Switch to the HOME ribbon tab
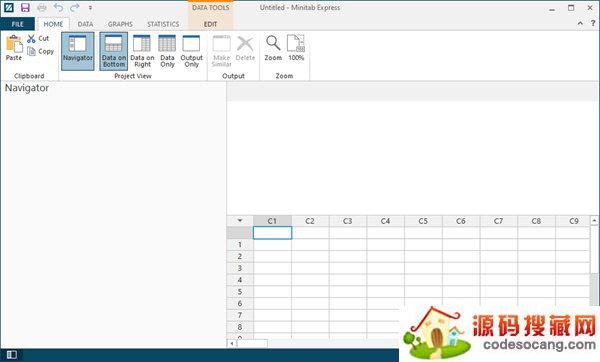Screen dimensions: 600x362 [53, 24]
